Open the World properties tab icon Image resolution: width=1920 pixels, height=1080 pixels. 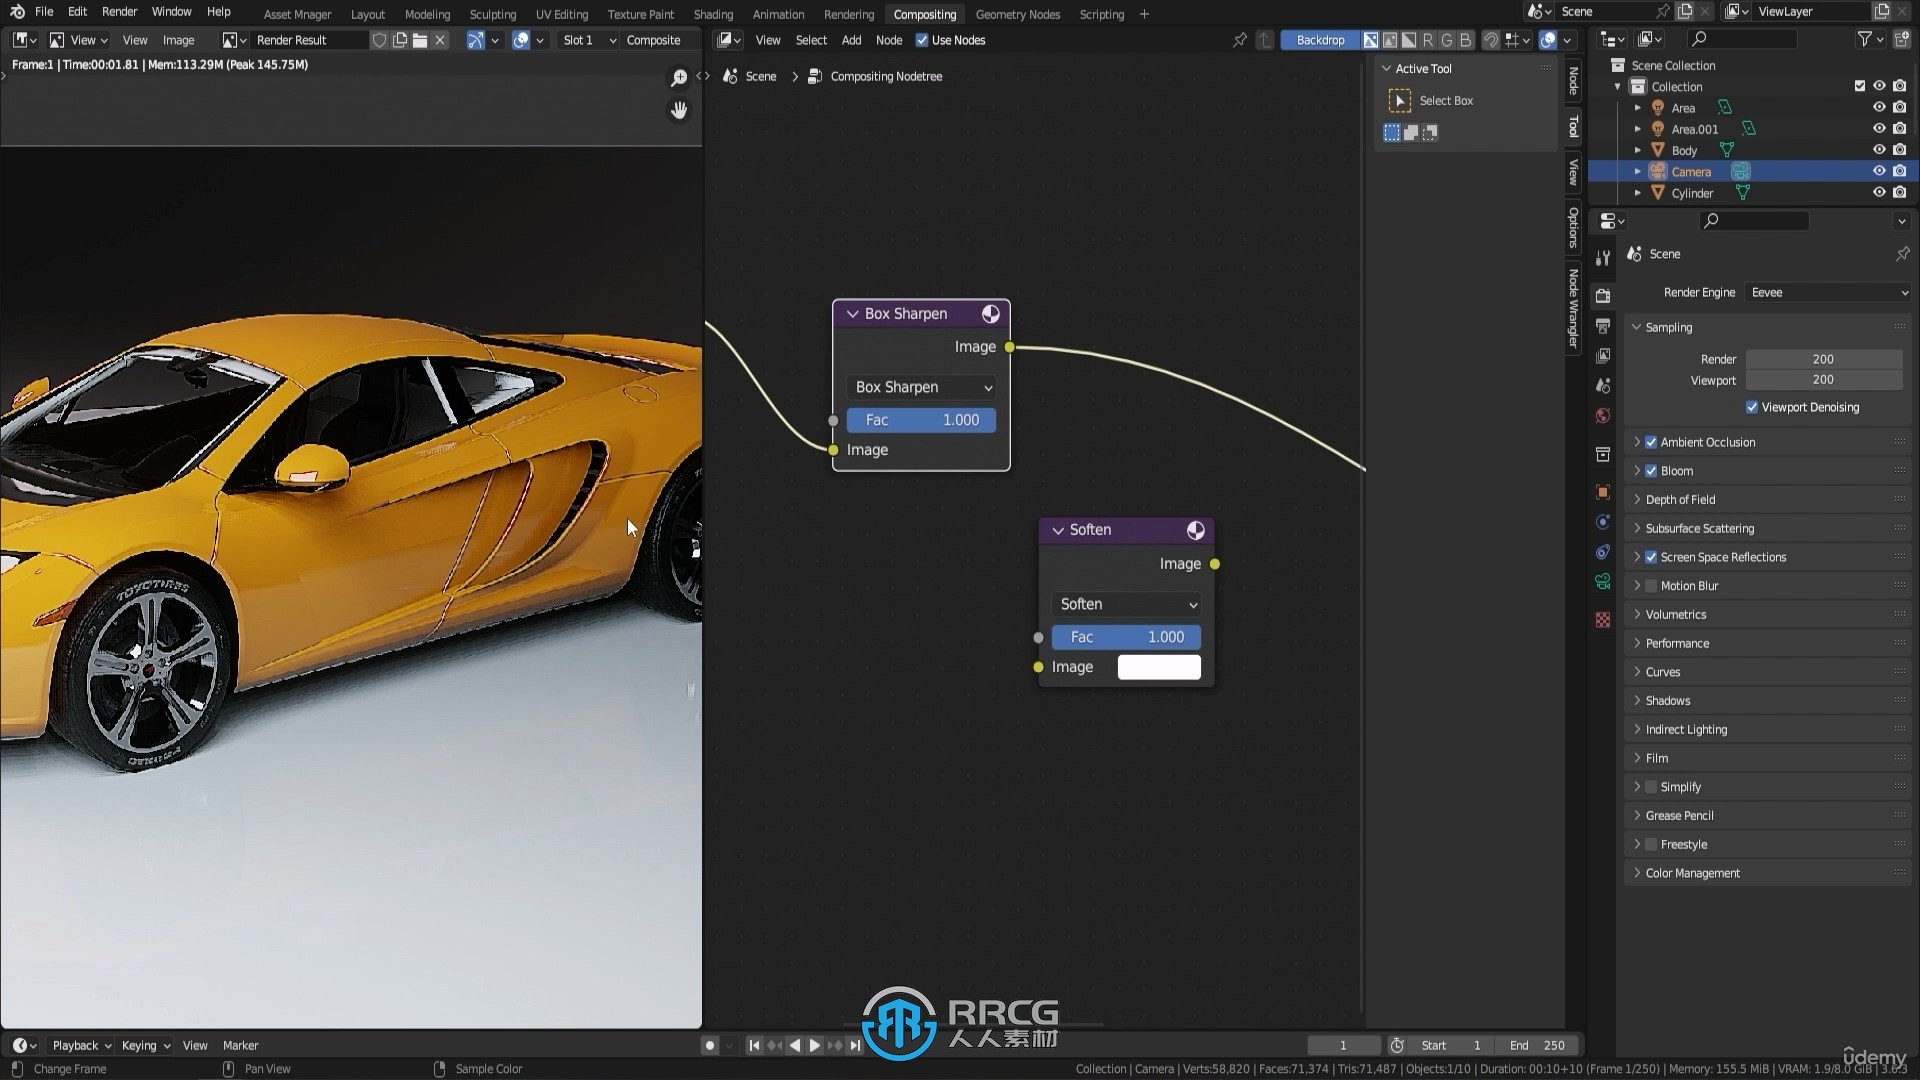pyautogui.click(x=1603, y=415)
